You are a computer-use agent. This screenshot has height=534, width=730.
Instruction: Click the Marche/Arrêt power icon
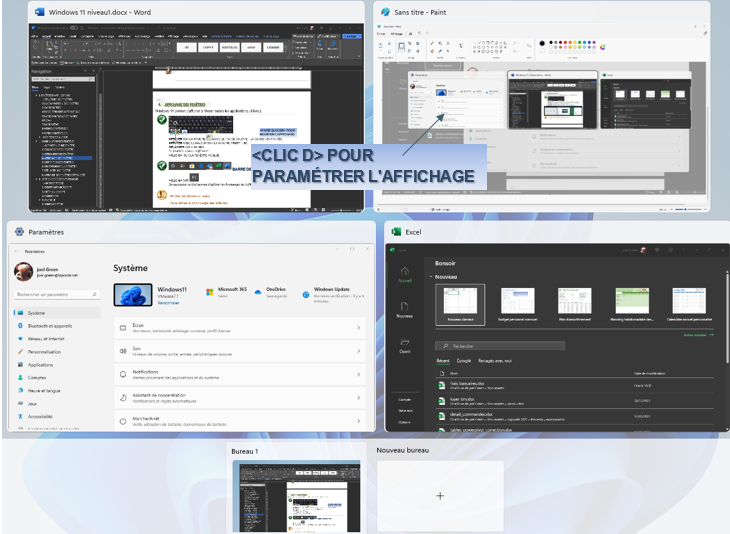click(x=123, y=421)
